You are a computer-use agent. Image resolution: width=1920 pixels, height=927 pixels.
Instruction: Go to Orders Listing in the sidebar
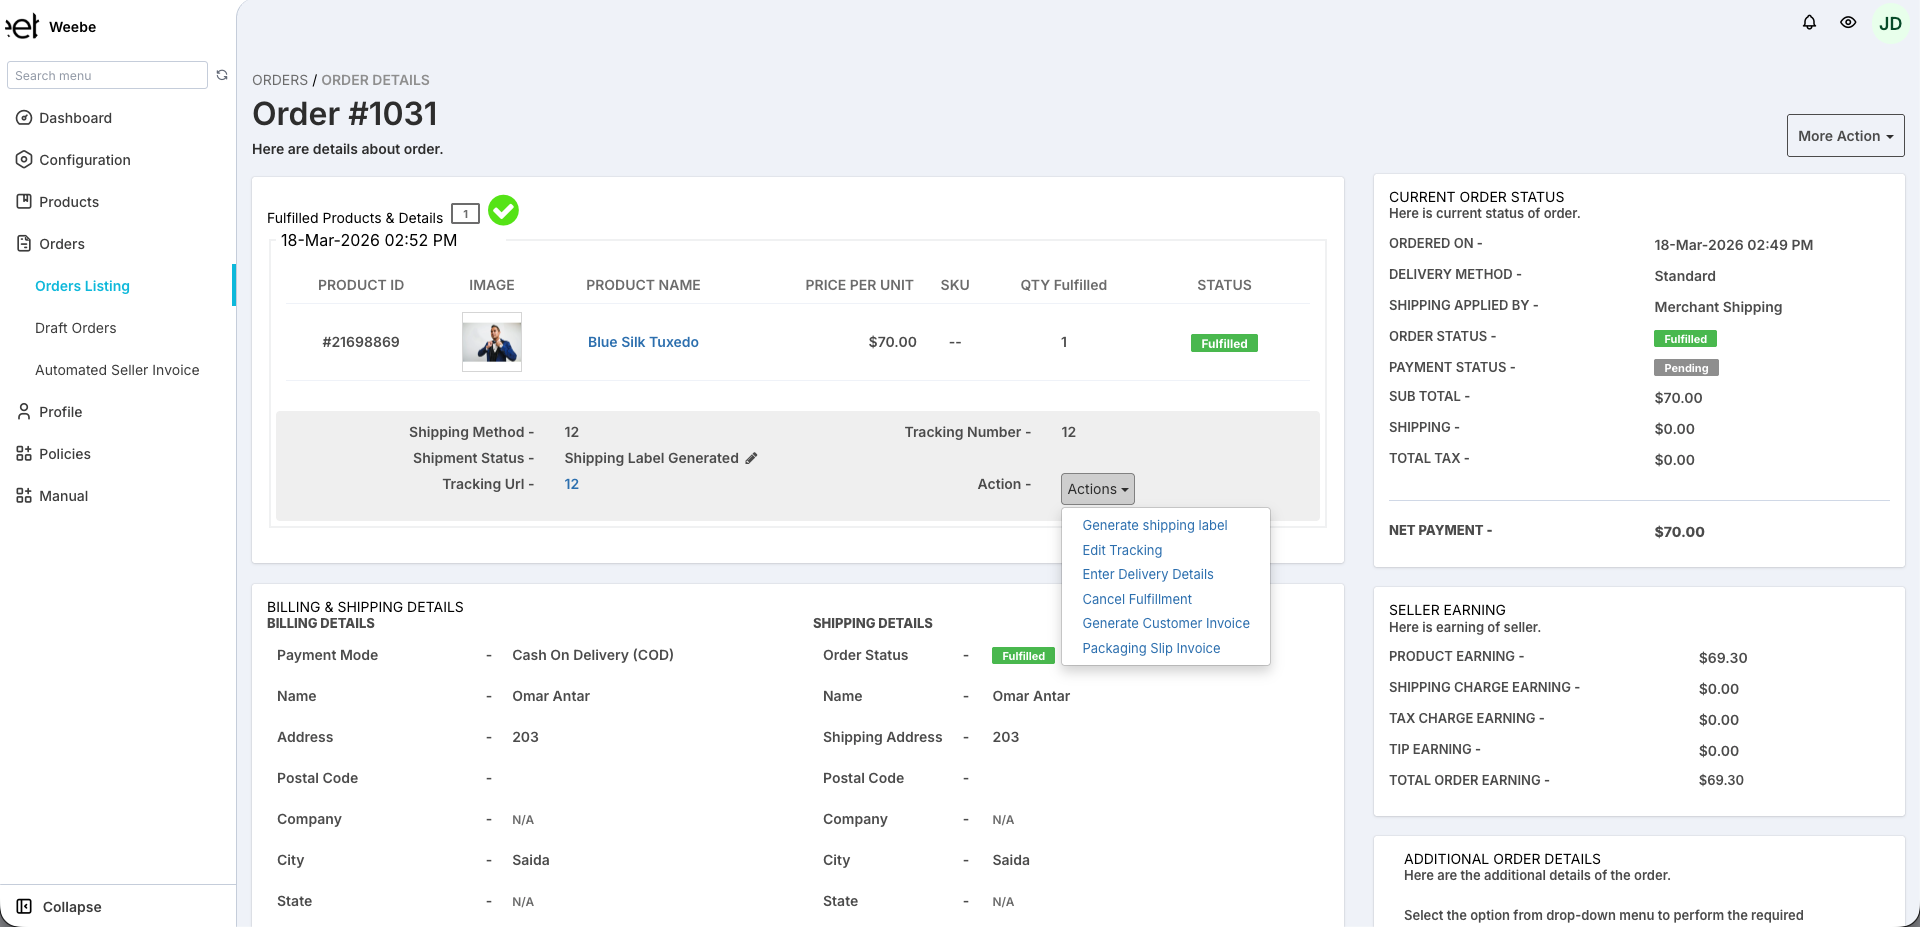point(83,286)
